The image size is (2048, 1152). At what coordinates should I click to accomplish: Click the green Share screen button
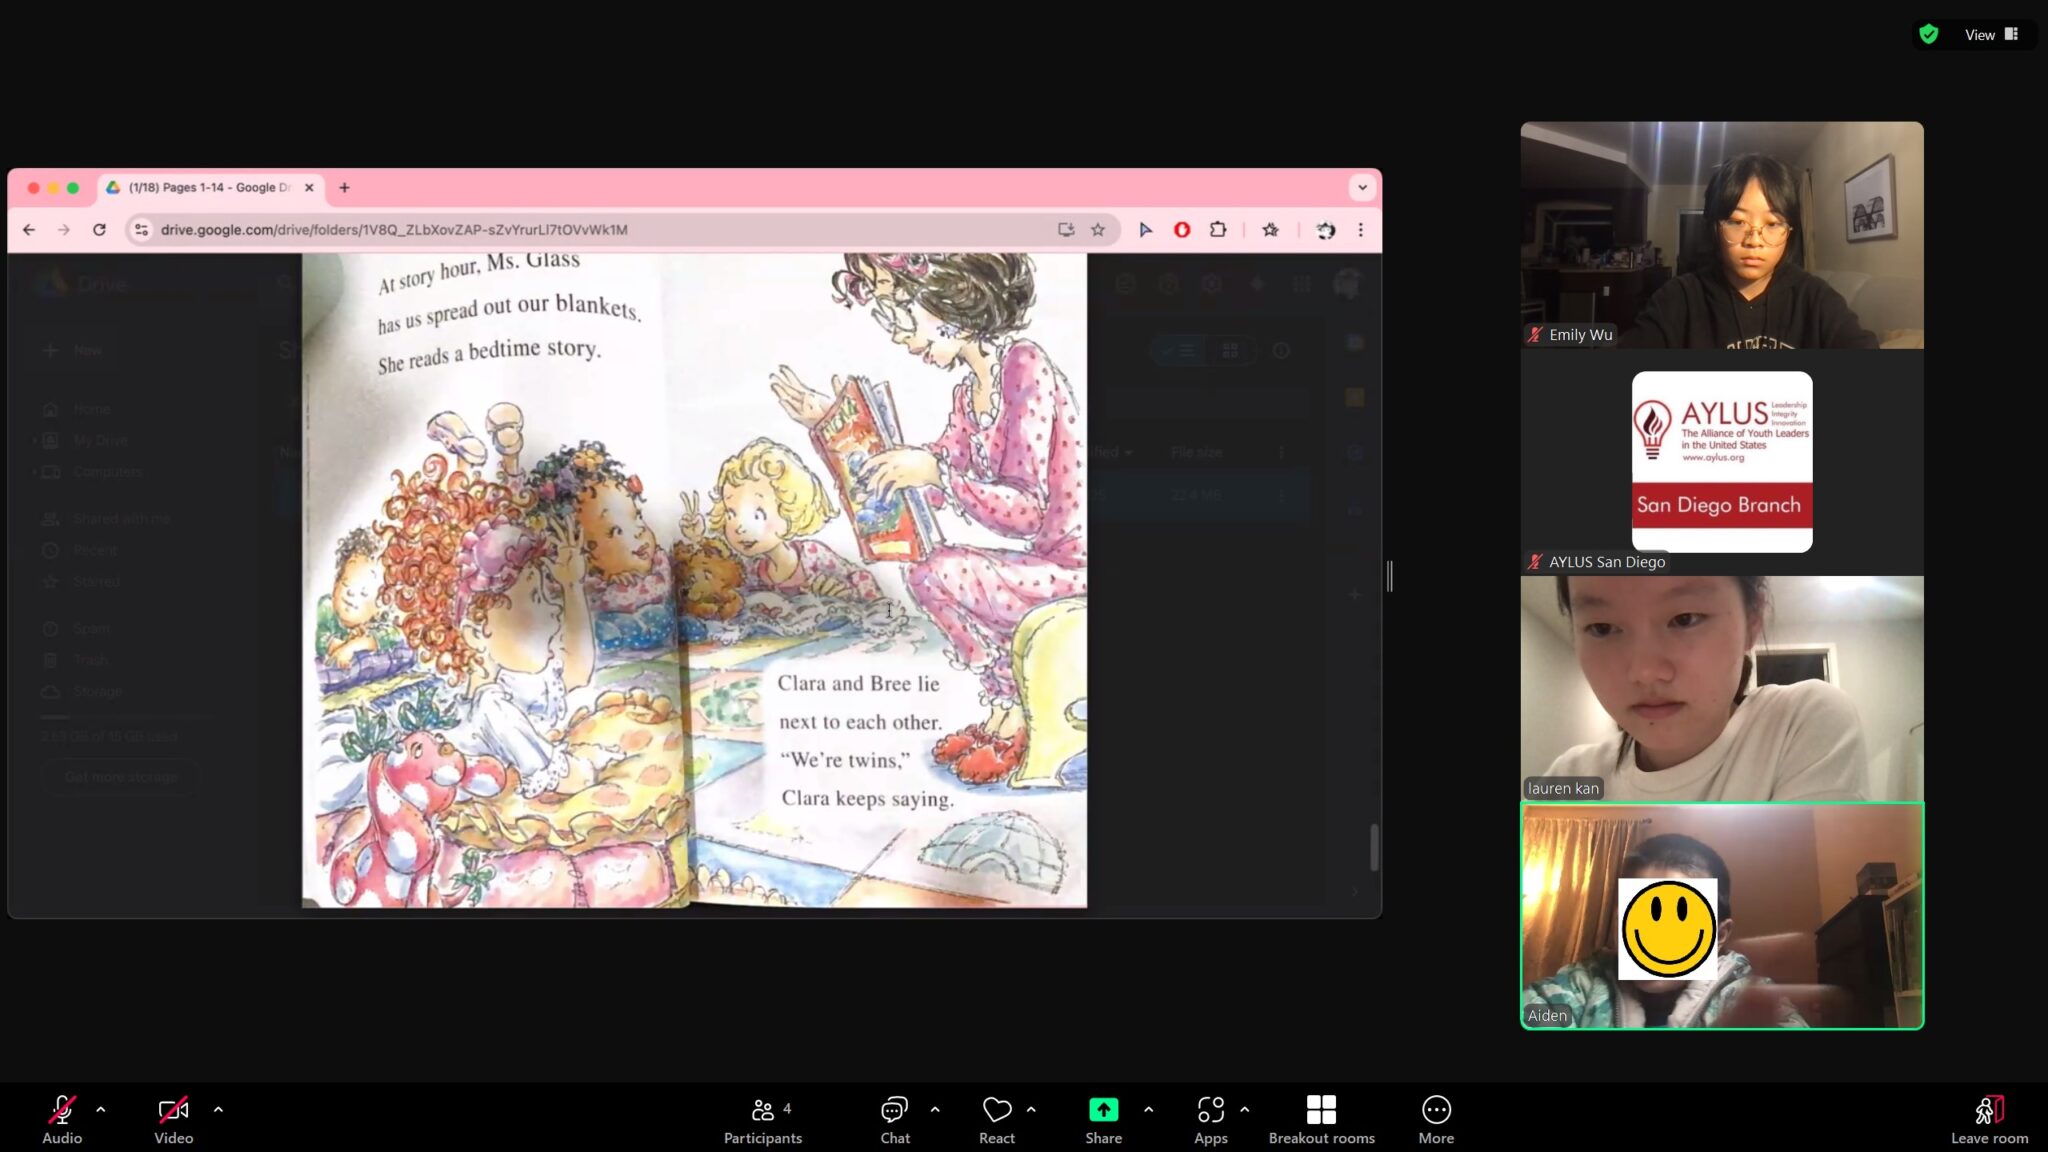coord(1104,1119)
